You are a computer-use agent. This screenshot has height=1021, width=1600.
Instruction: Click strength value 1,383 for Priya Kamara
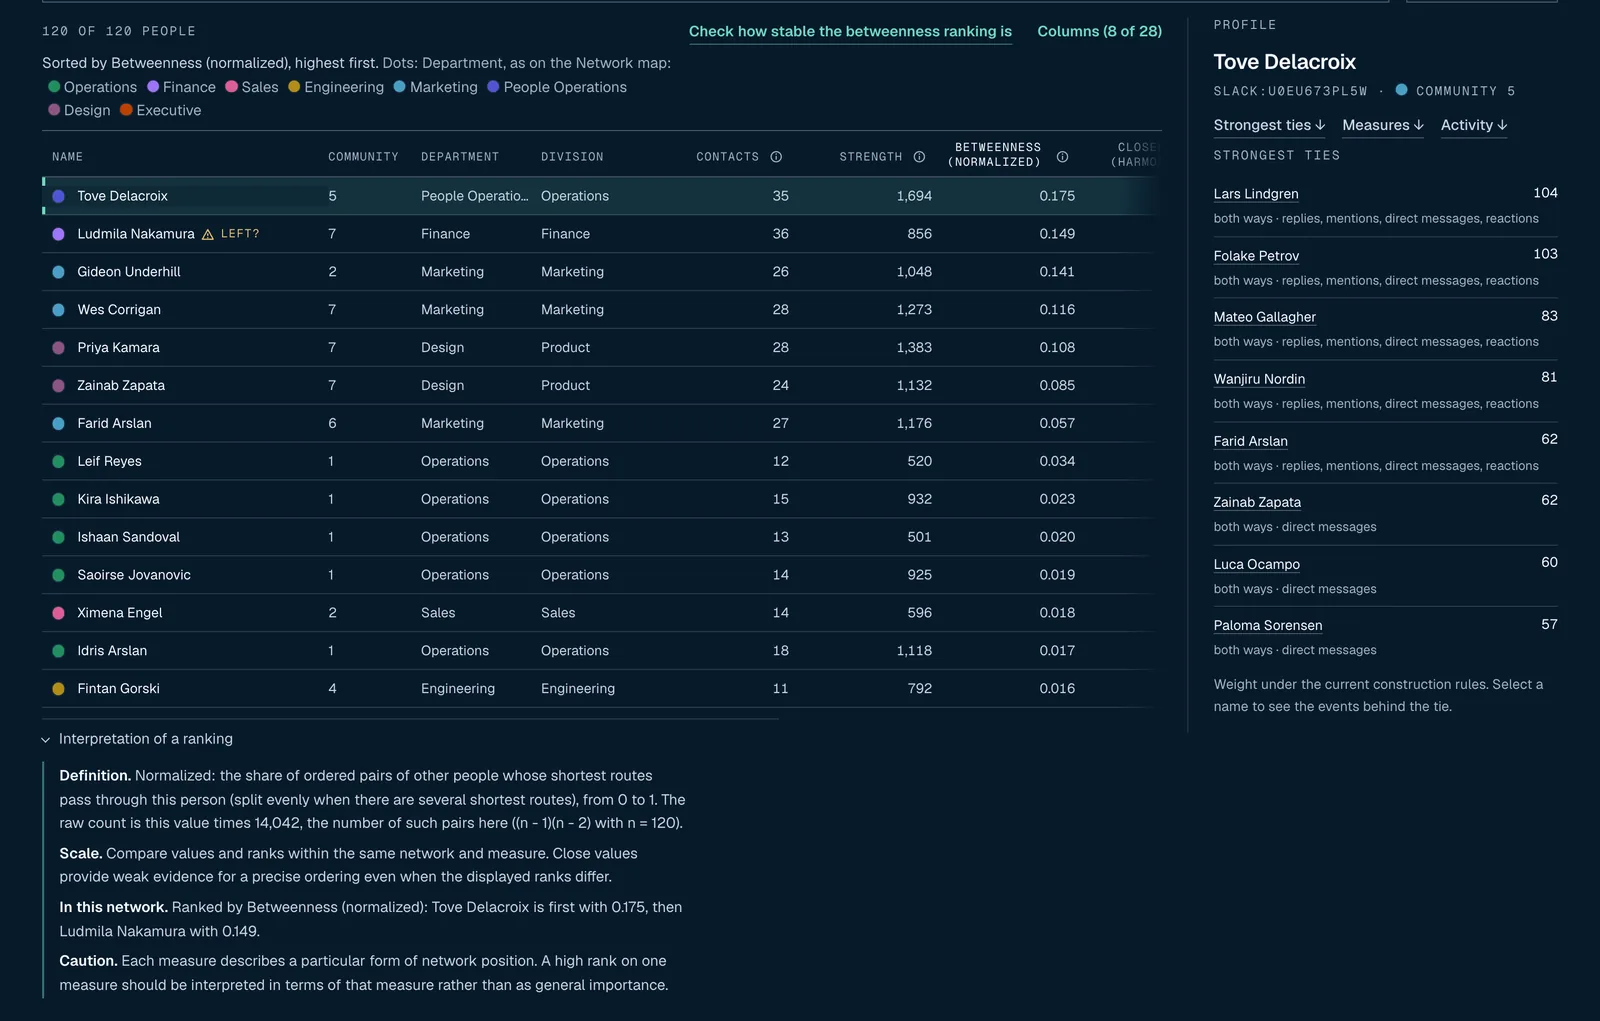tap(914, 348)
